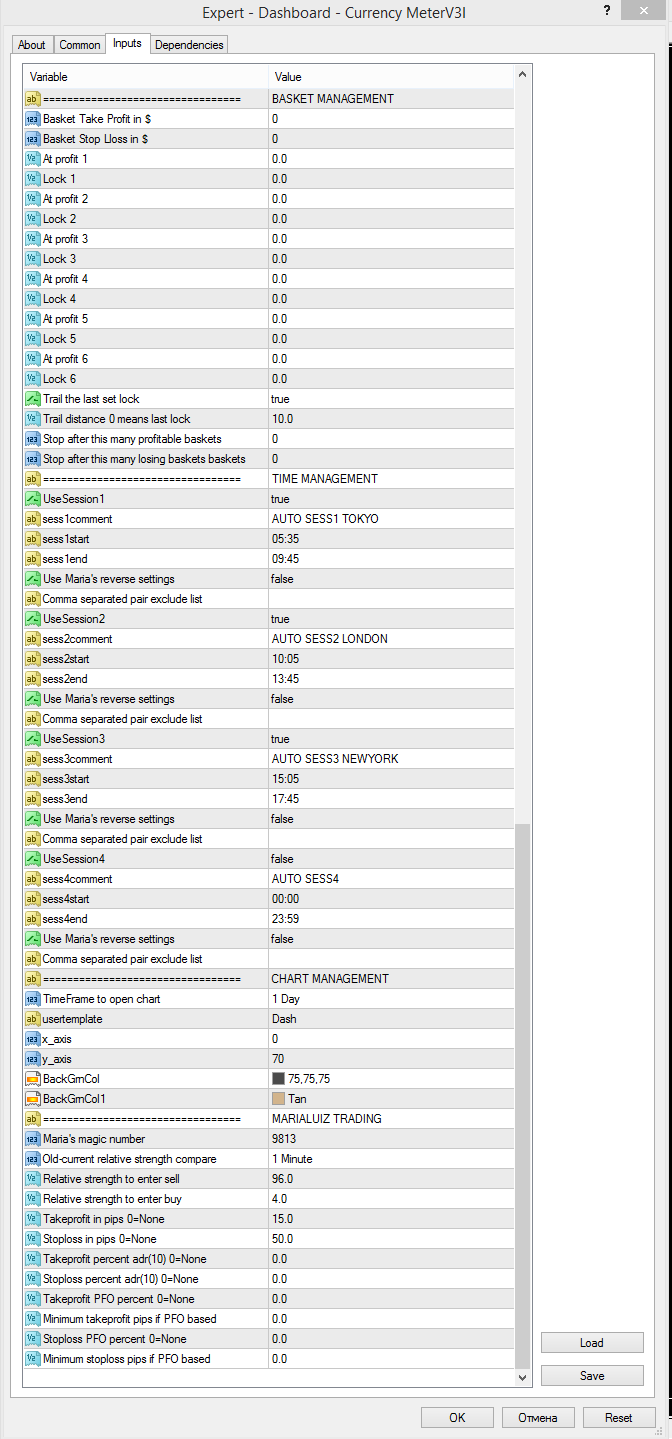
Task: Click the icon beside Trail distance 0 means last lock
Action: [x=32, y=419]
